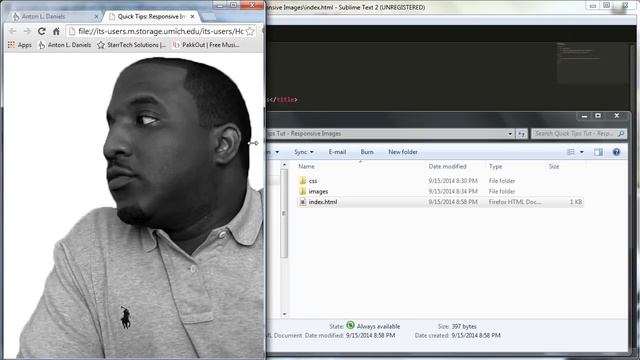Select the css folder
Image resolution: width=640 pixels, height=360 pixels.
(x=313, y=181)
